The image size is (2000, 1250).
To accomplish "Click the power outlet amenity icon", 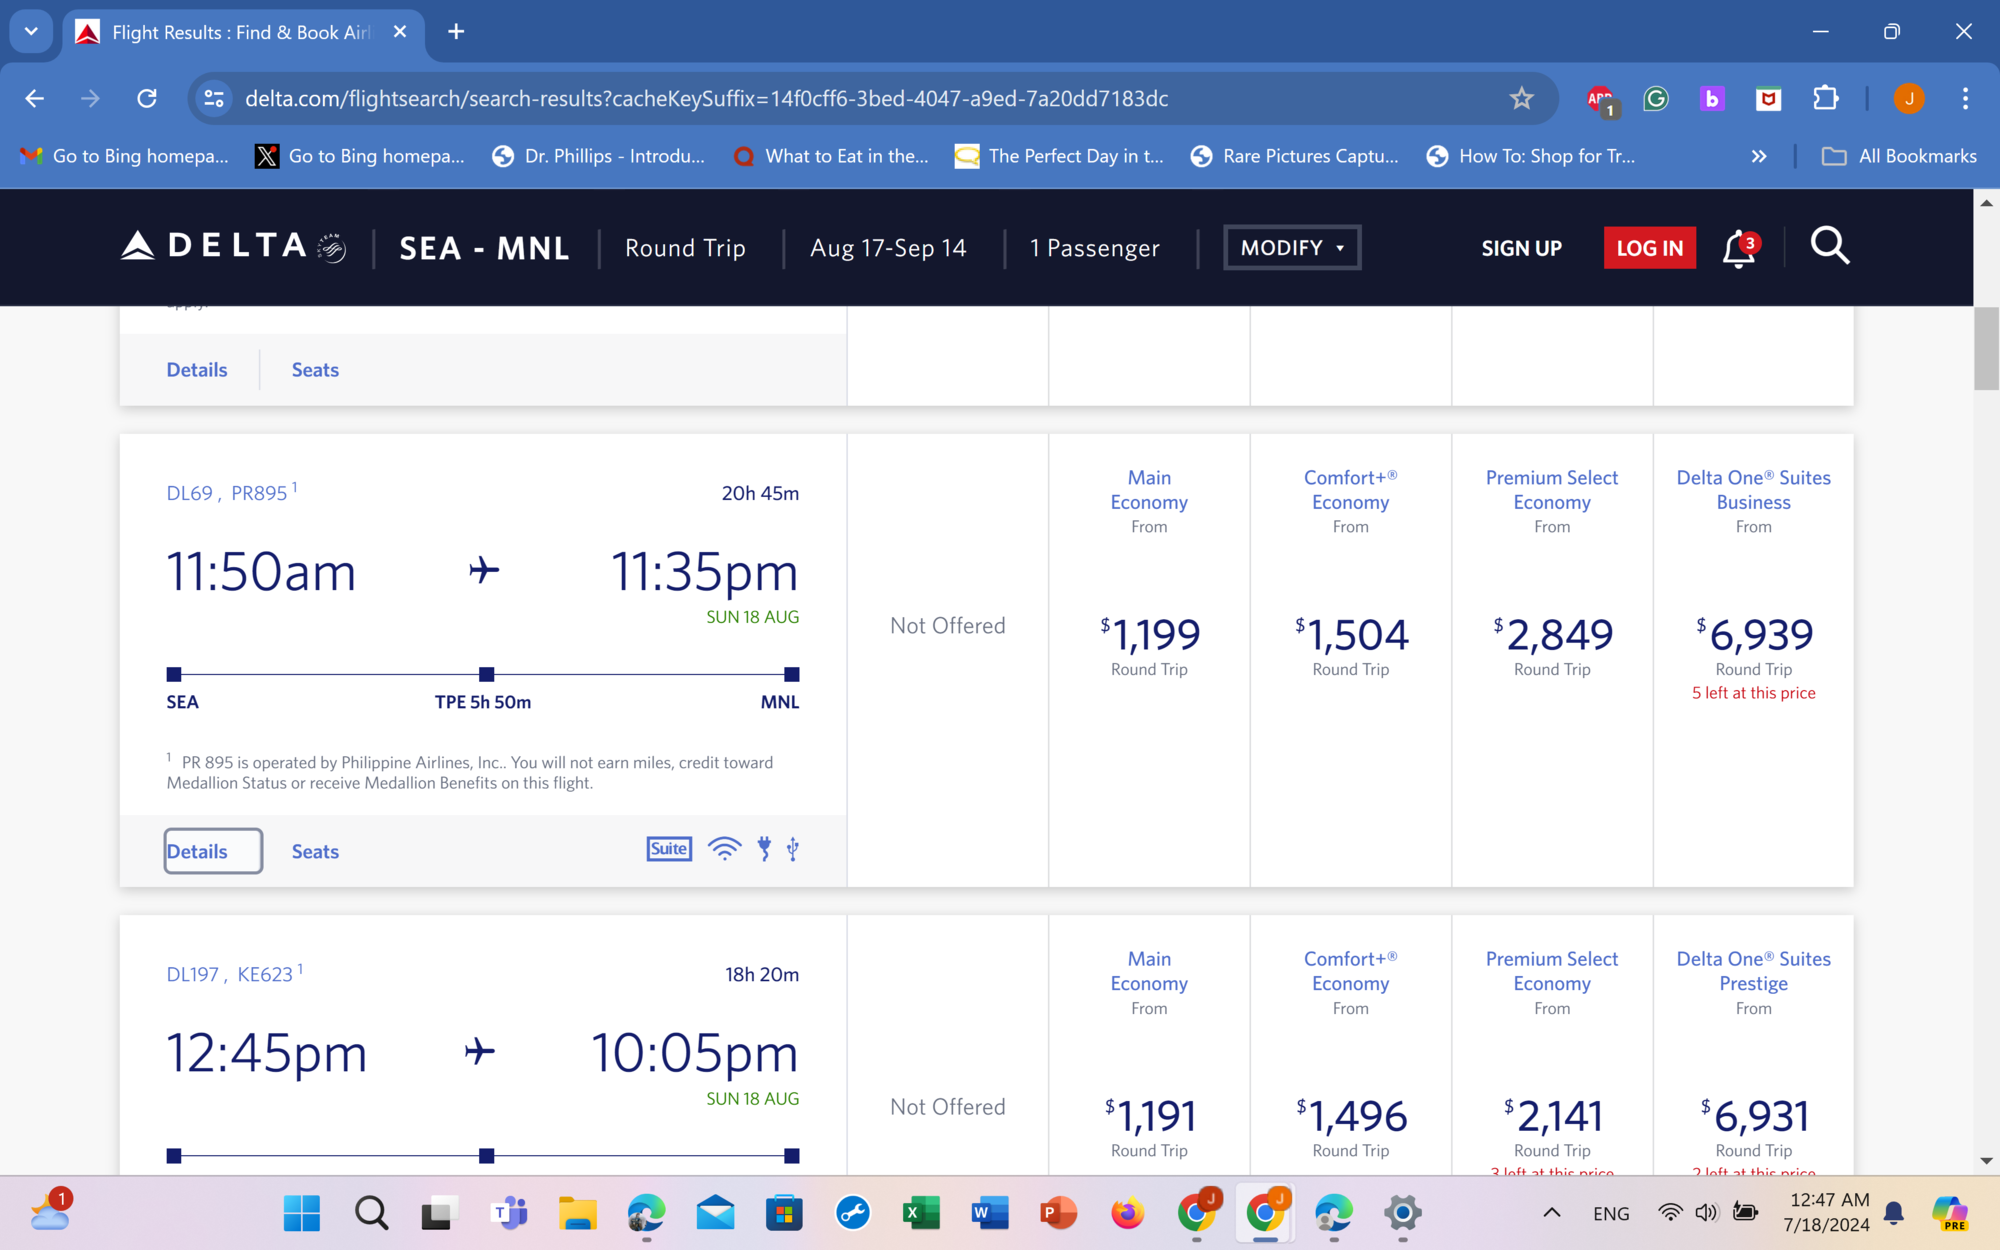I will [x=764, y=850].
